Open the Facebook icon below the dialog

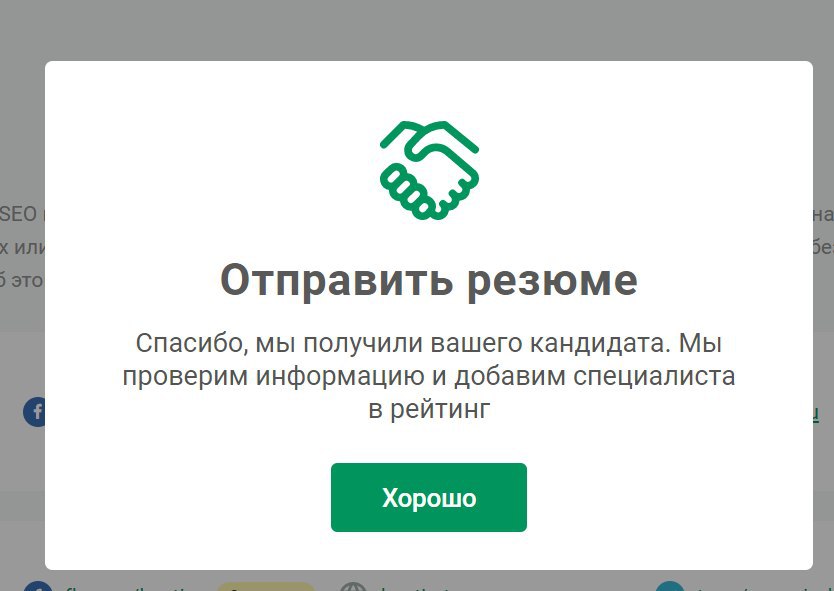[x=38, y=586]
